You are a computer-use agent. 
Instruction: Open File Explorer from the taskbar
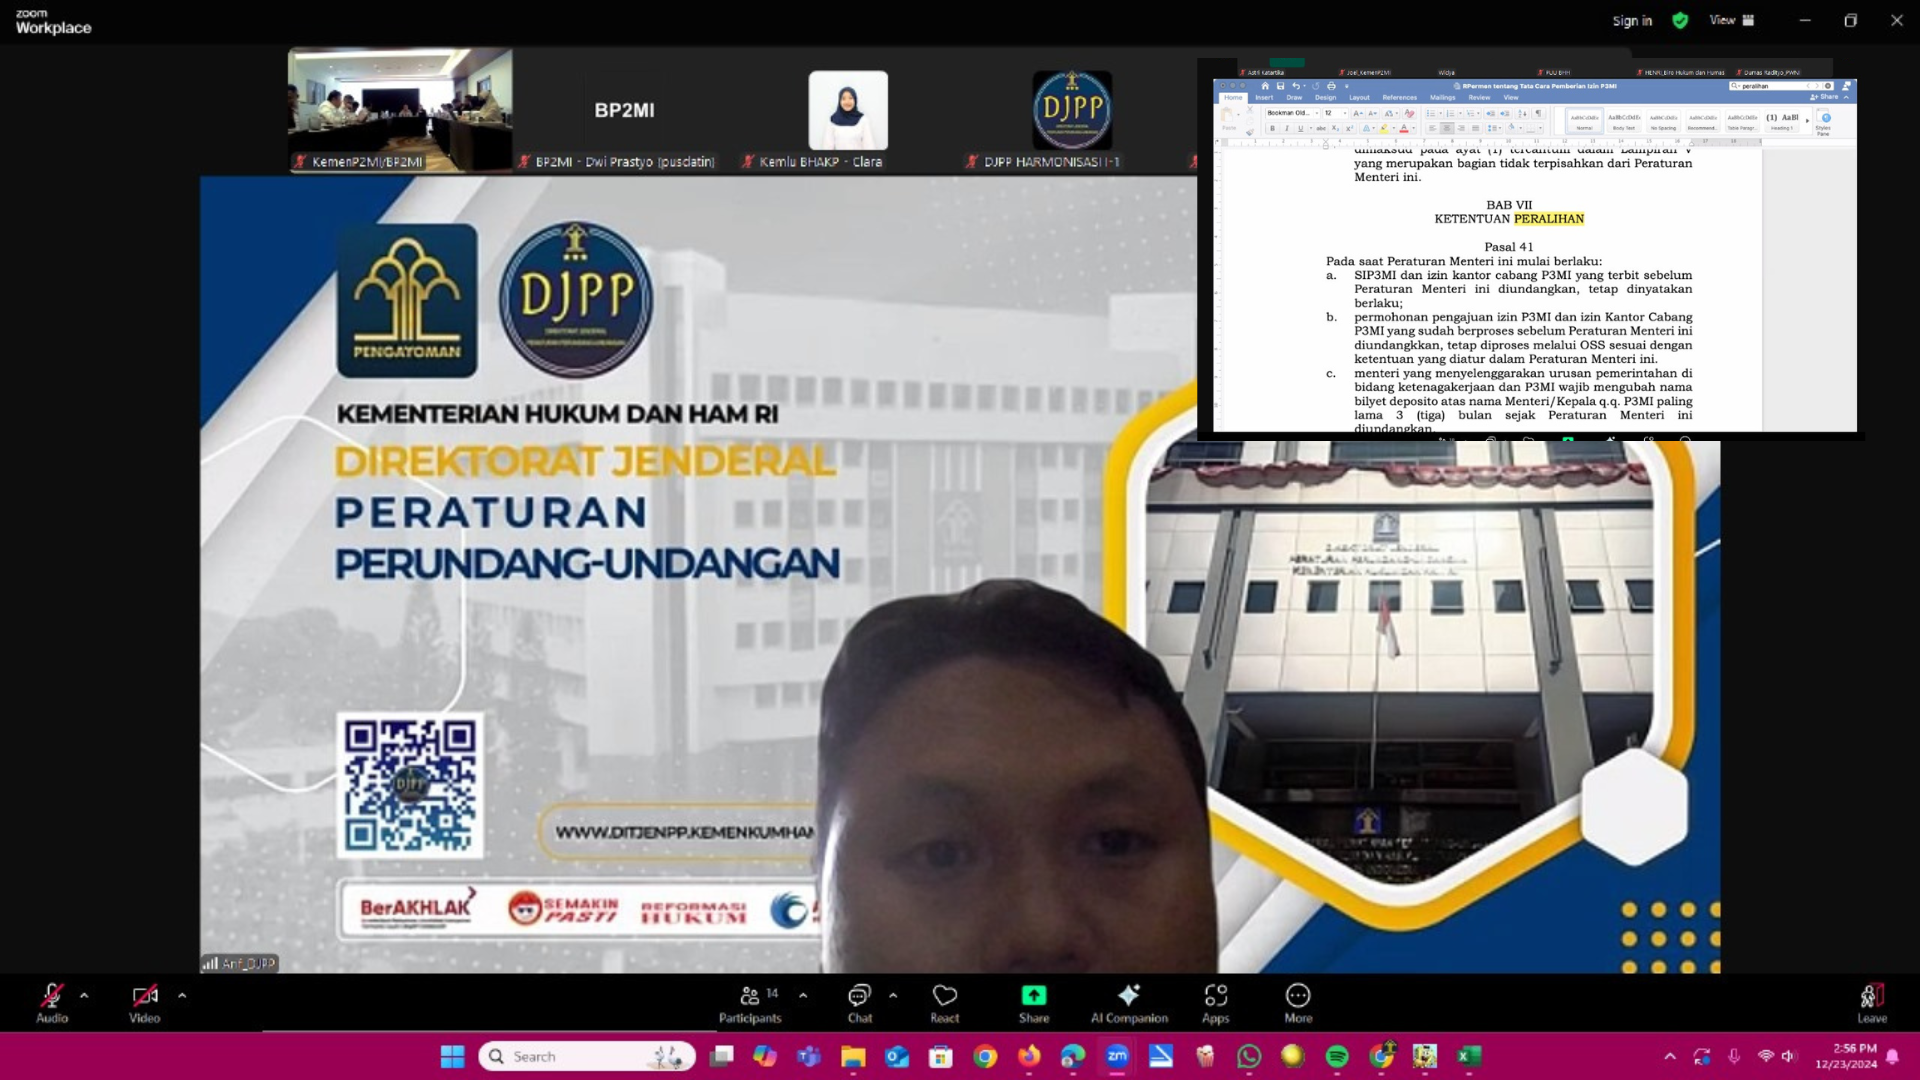pos(853,1056)
